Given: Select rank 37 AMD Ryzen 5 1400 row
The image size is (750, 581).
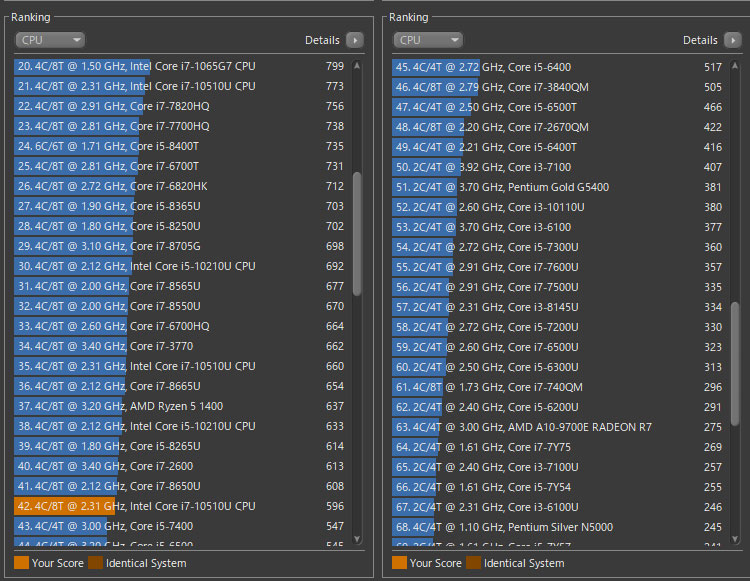Looking at the screenshot, I should point(181,406).
